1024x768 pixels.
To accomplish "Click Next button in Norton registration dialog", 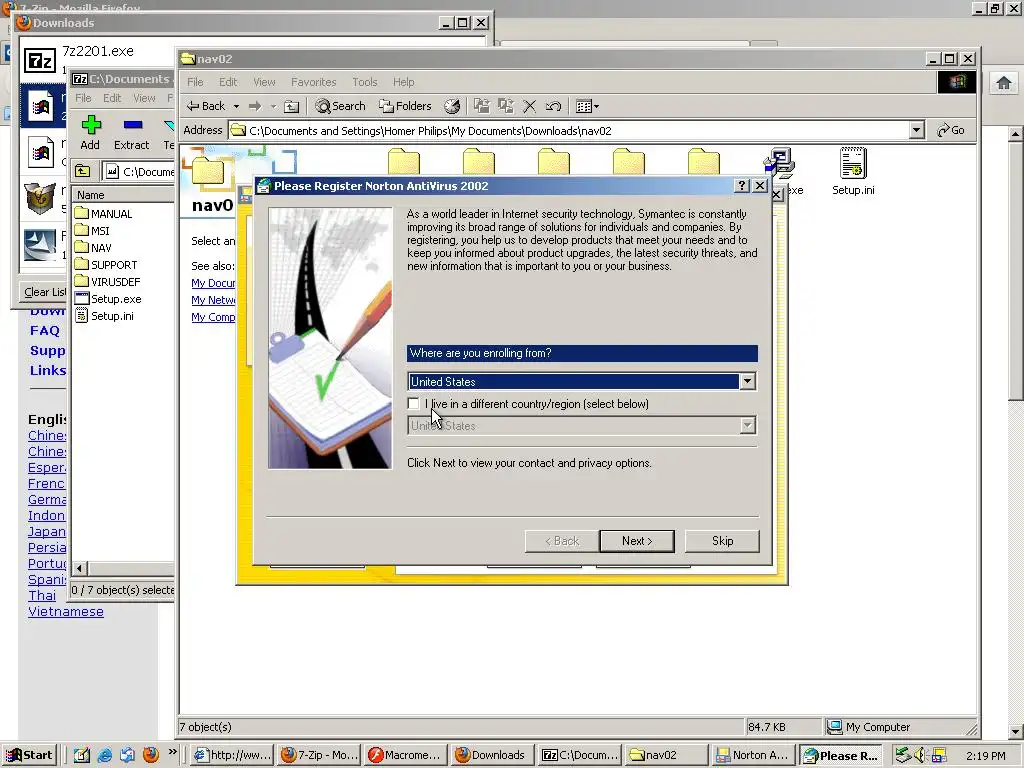I will tap(637, 541).
